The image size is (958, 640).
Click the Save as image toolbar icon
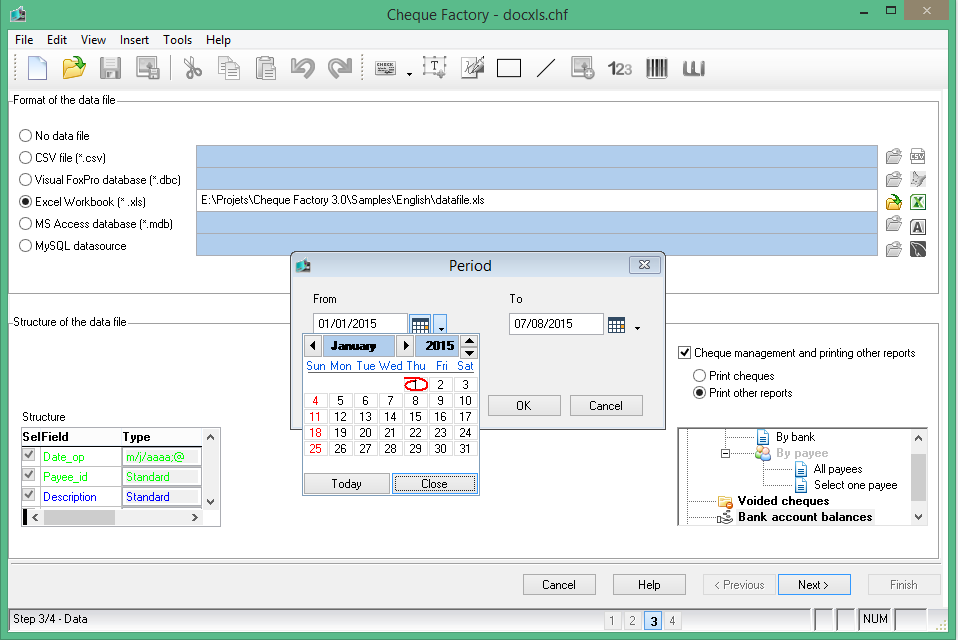point(147,68)
